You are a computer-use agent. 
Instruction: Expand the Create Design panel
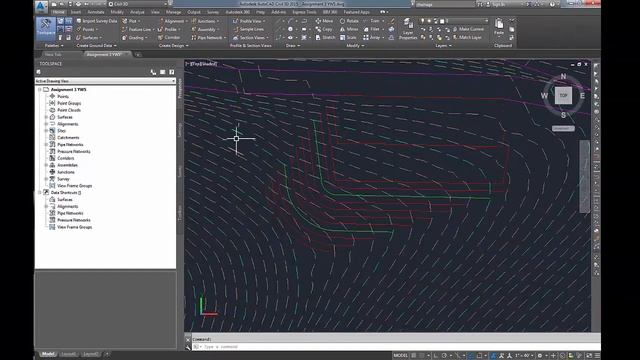pos(173,46)
